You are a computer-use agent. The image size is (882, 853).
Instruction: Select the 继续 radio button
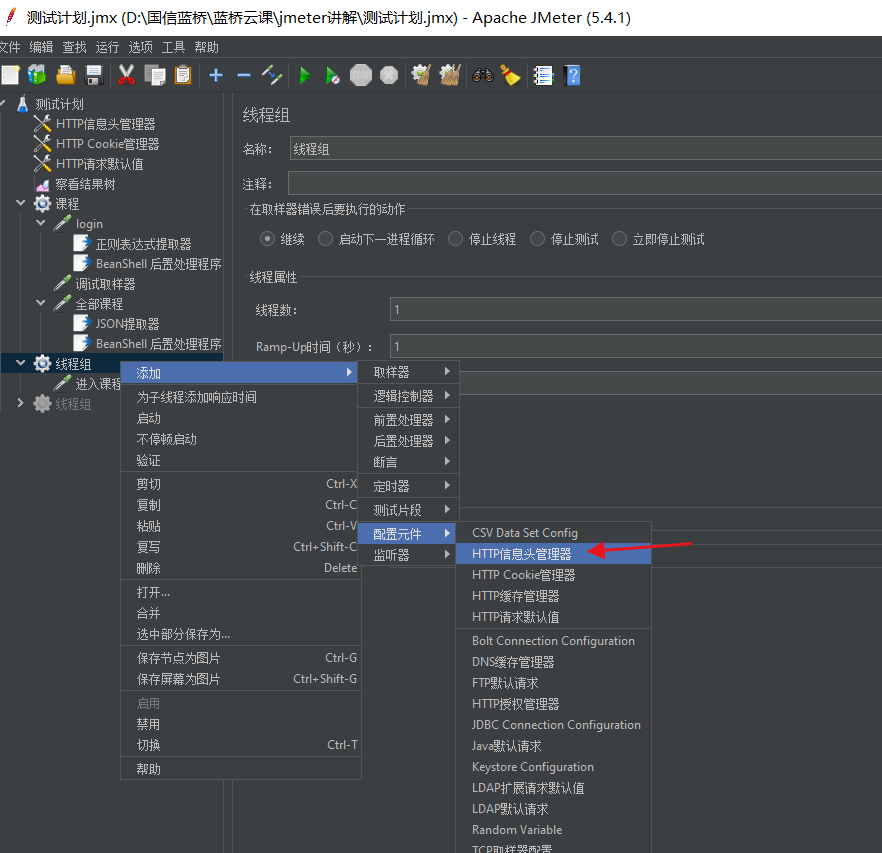[267, 239]
